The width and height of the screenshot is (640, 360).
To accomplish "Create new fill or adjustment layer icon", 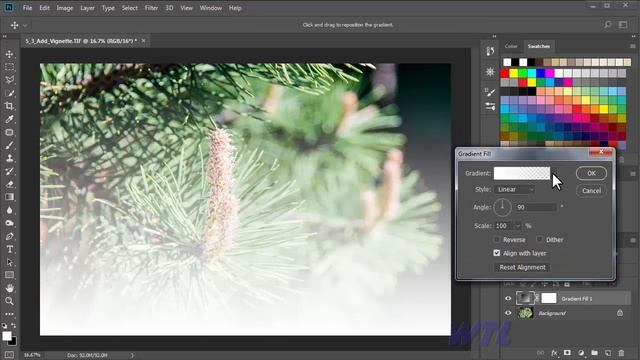I will coord(581,353).
